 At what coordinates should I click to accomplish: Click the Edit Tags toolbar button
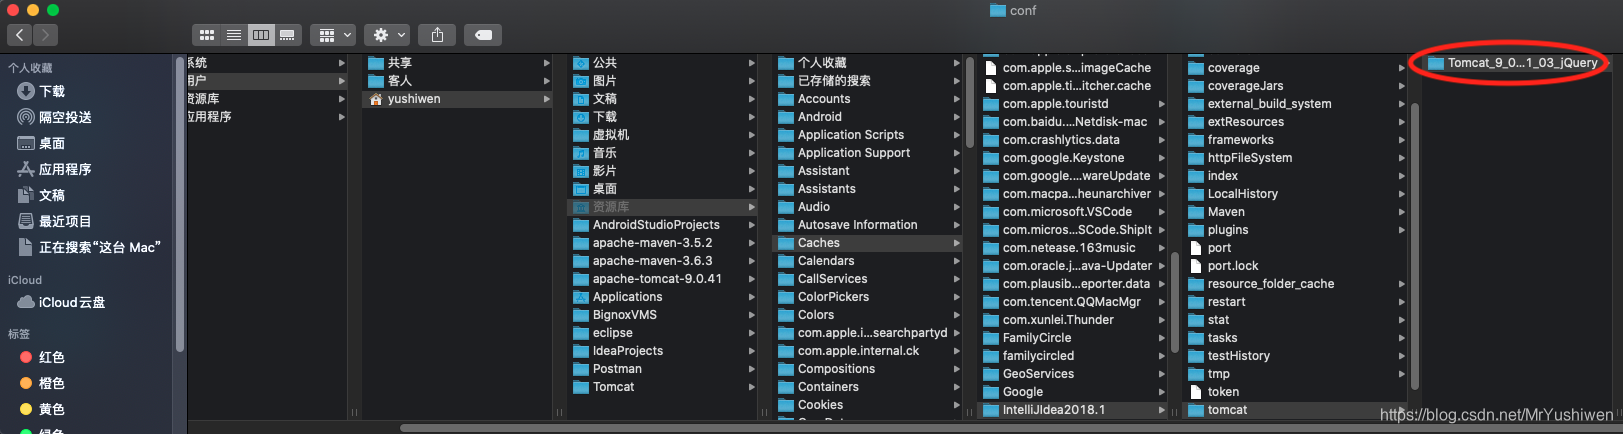(483, 35)
